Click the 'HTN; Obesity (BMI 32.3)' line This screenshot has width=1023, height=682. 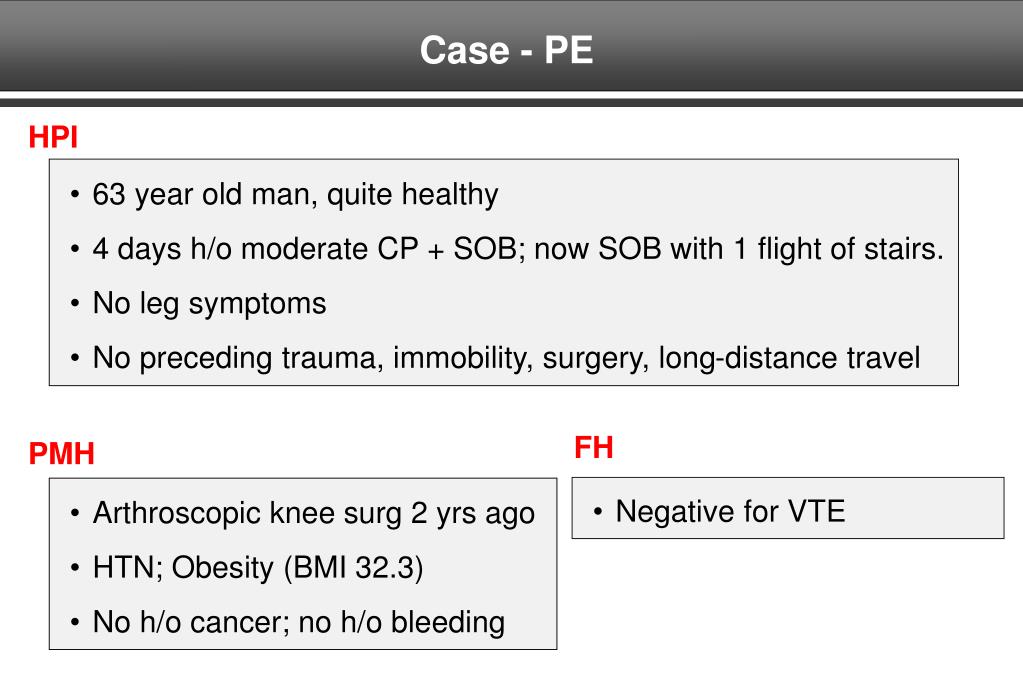point(258,568)
